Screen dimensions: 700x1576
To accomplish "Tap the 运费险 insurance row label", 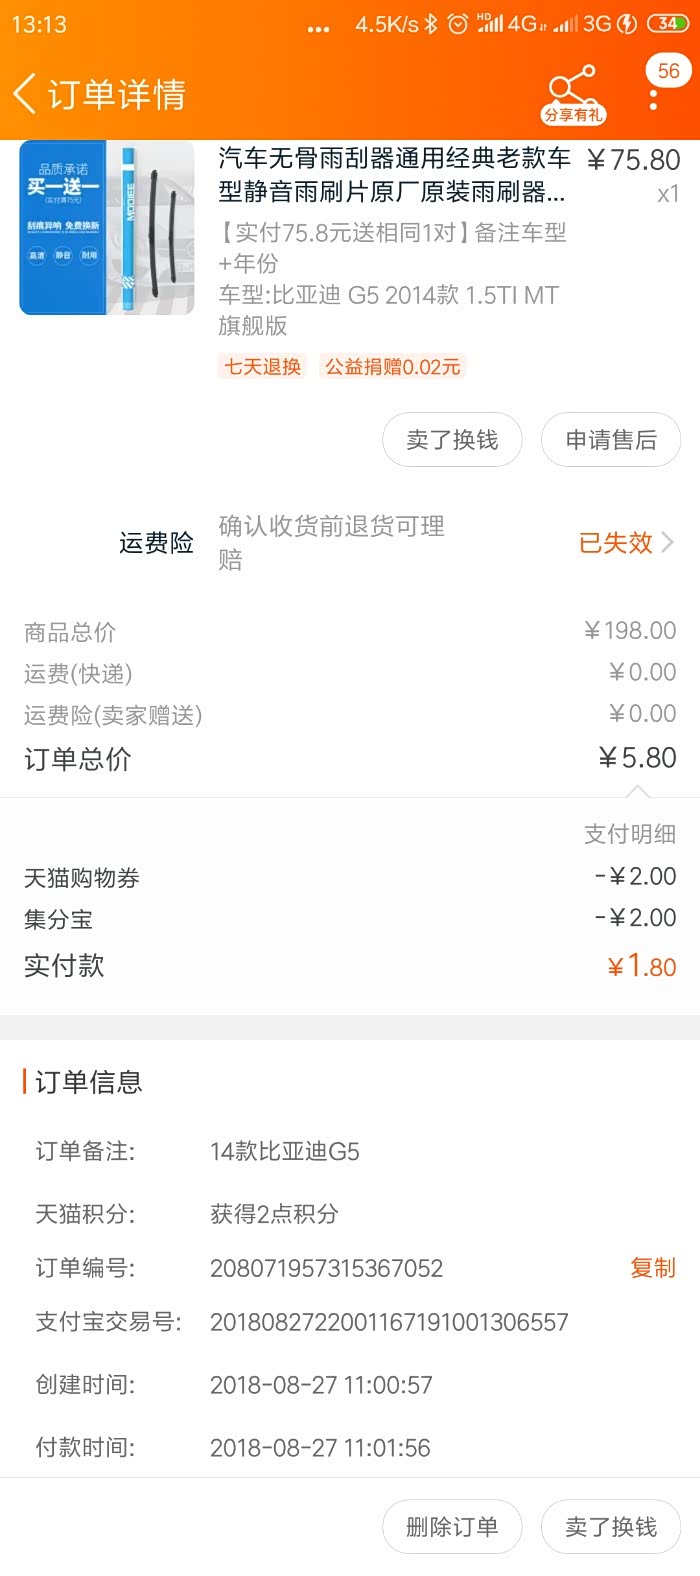I will tap(156, 542).
